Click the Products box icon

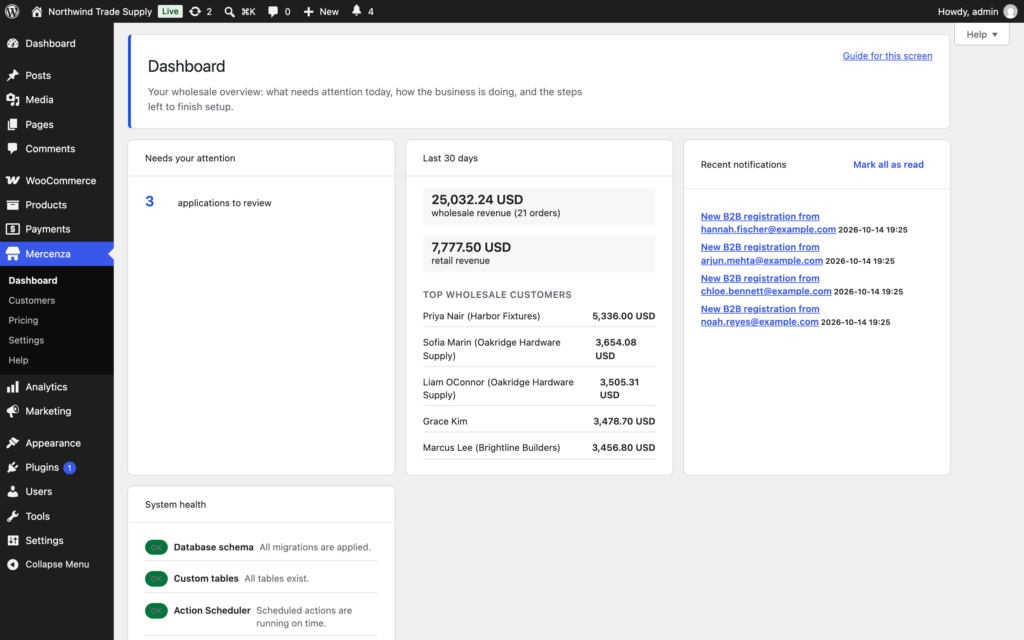12,204
